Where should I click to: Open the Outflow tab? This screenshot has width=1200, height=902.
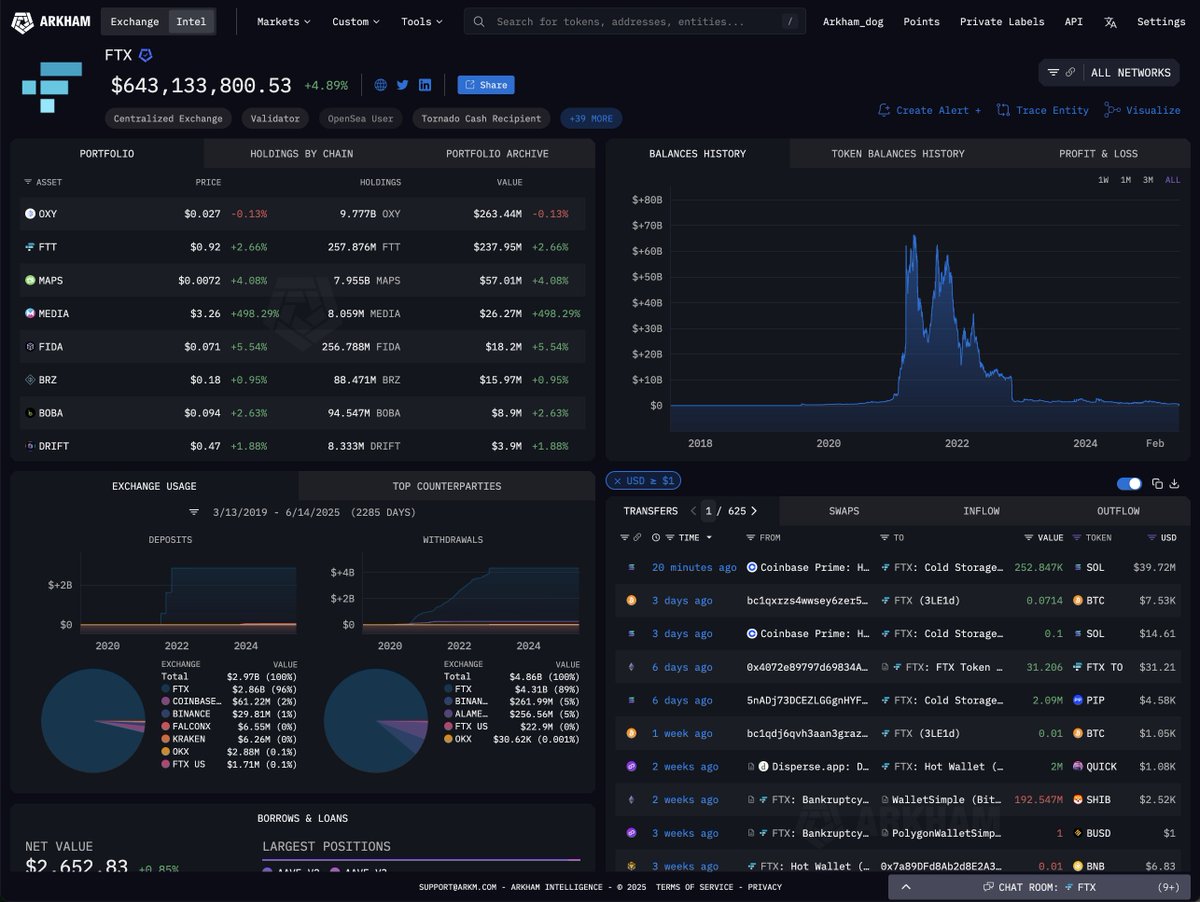1118,511
